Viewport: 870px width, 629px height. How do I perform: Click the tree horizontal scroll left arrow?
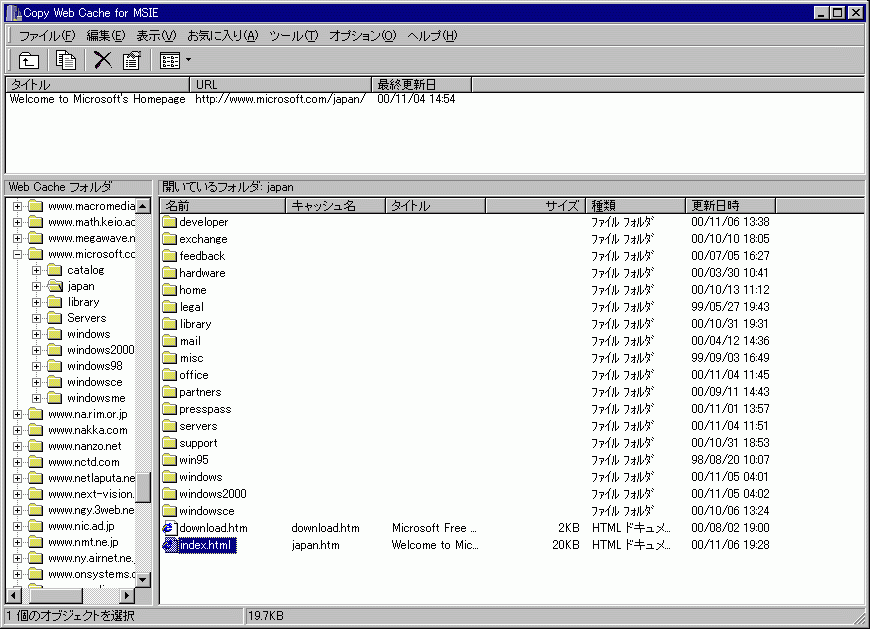[14, 596]
